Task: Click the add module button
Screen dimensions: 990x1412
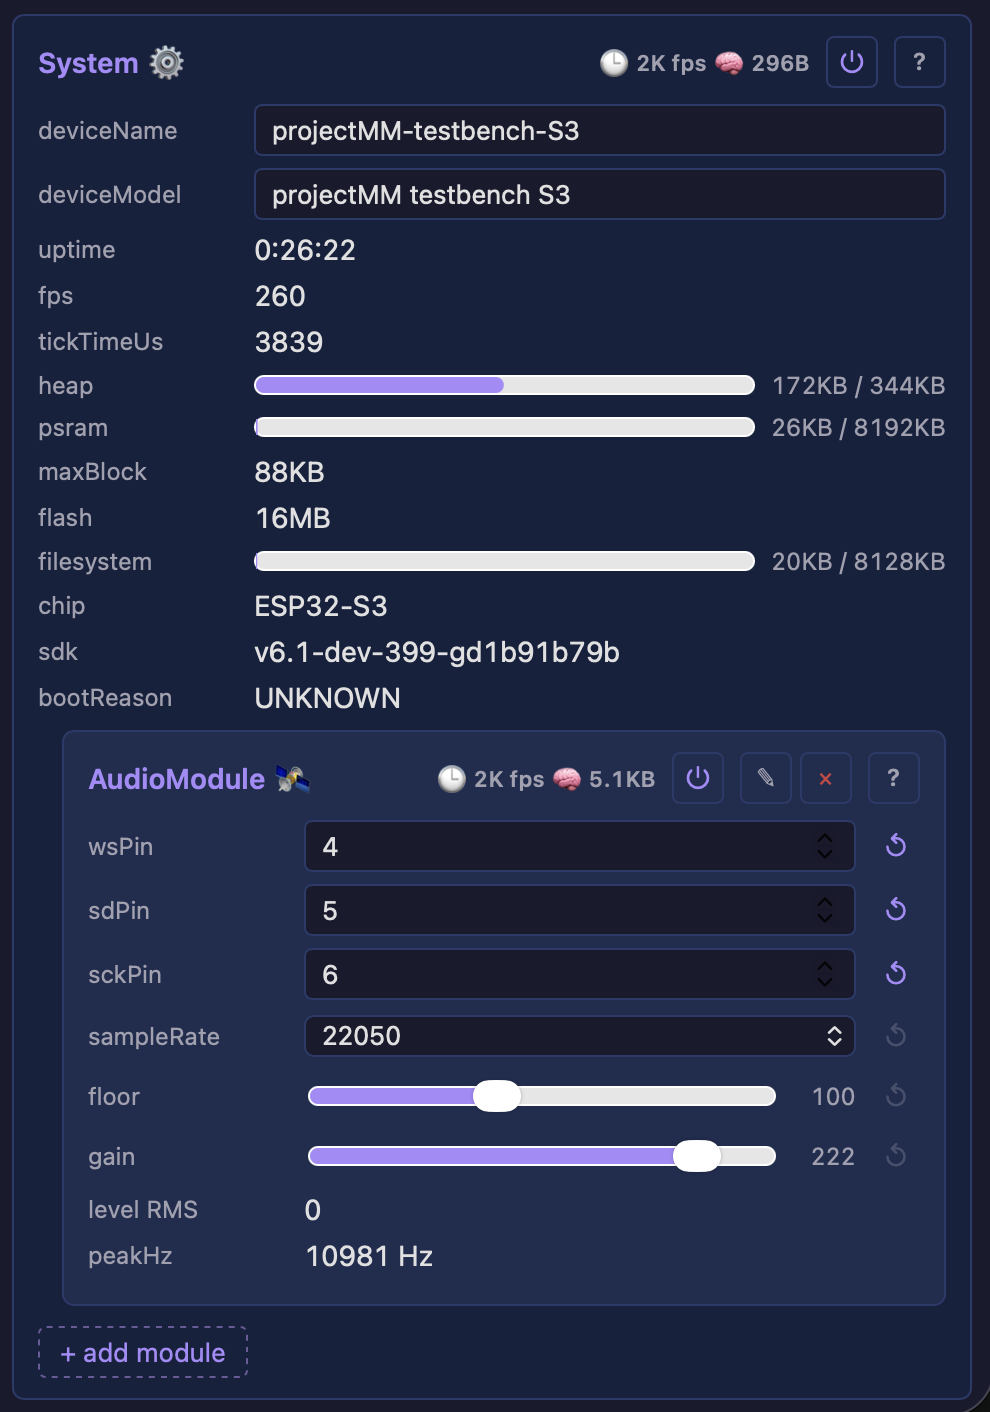Action: (143, 1353)
